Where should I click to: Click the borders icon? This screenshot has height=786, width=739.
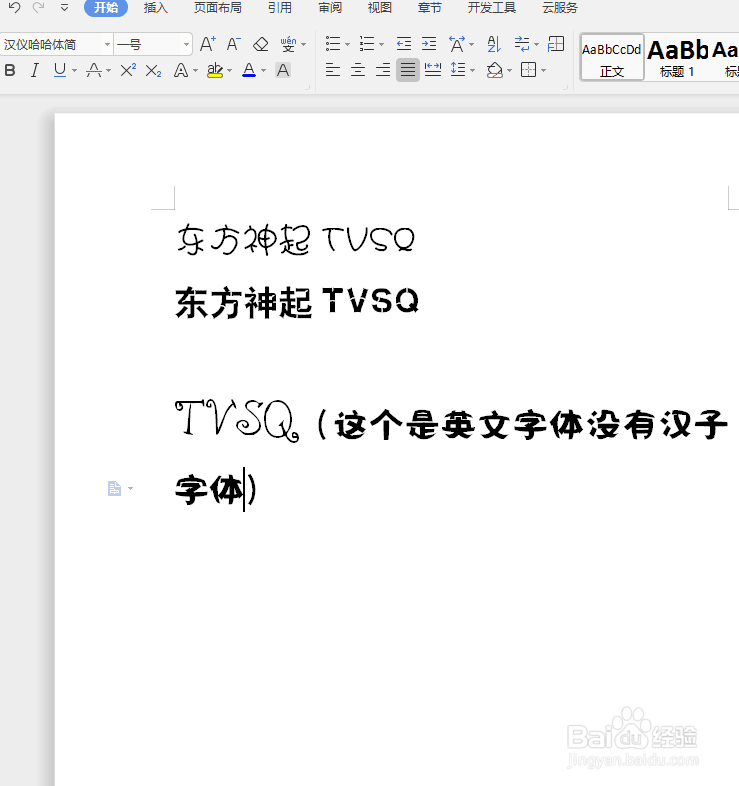(x=528, y=70)
